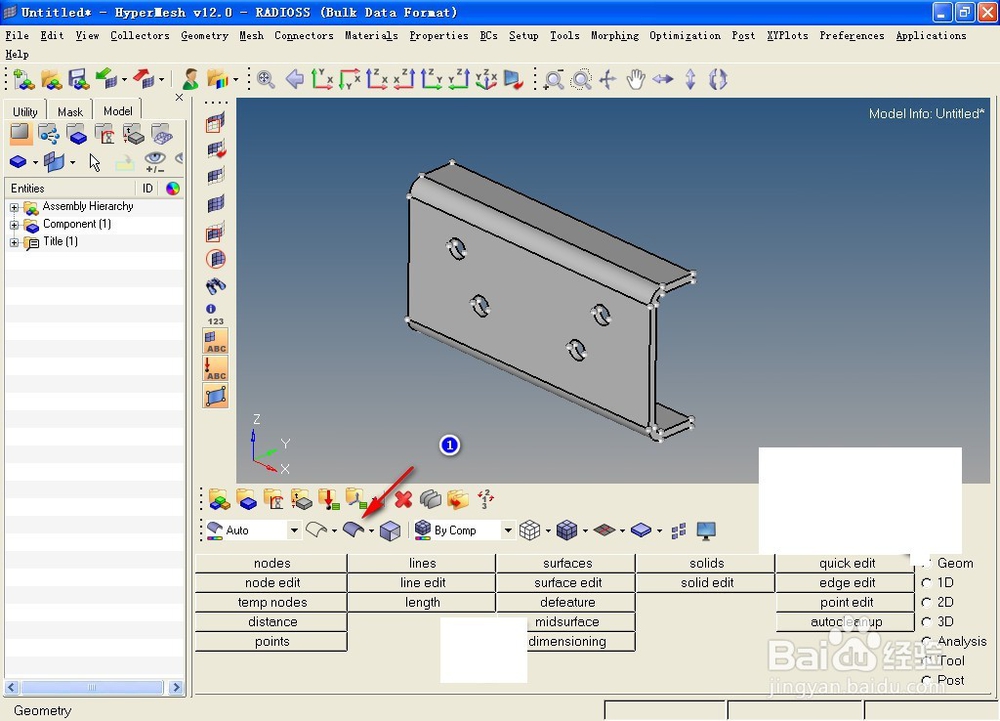This screenshot has width=1000, height=721.
Task: Click the Save Model toolbar icon
Action: (x=78, y=79)
